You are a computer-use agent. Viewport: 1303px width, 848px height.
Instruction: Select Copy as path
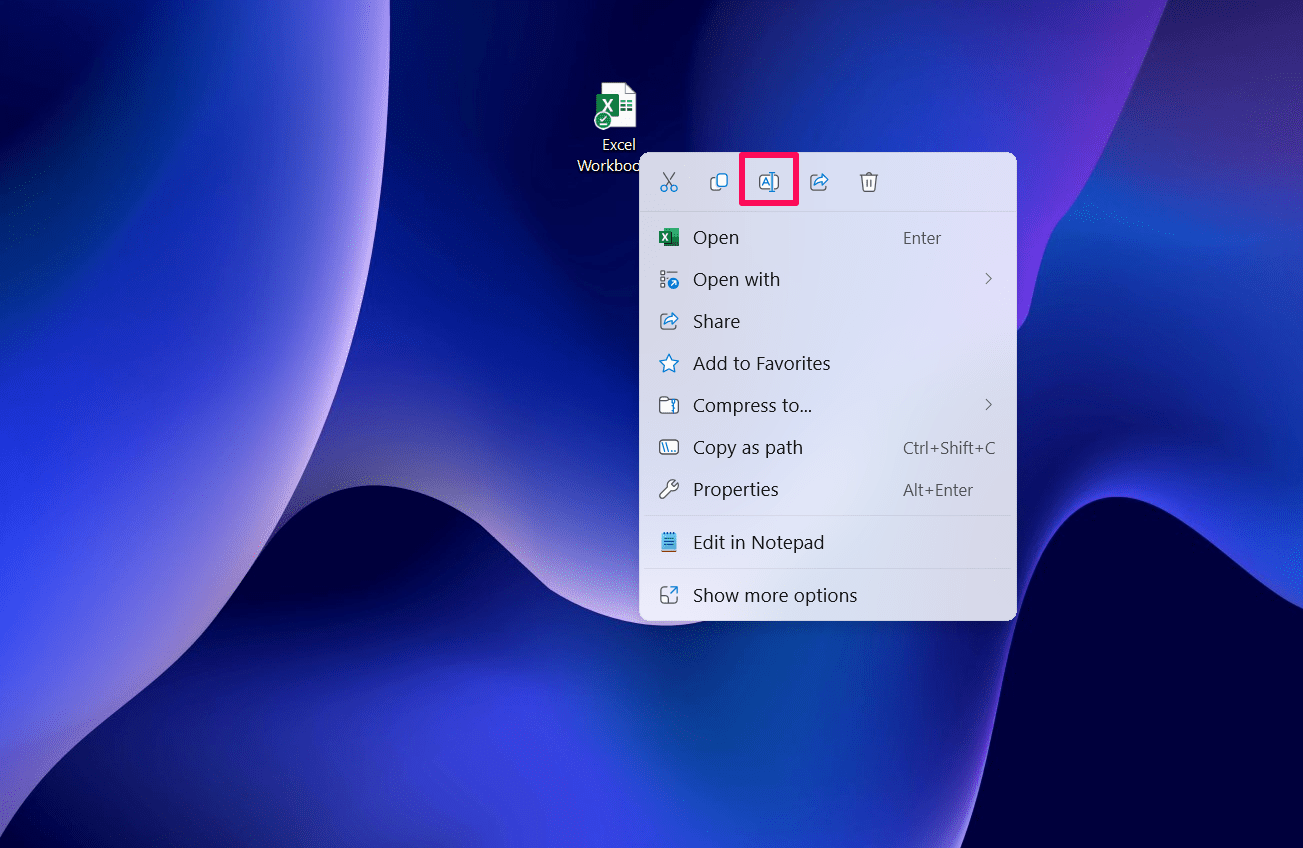(x=828, y=448)
